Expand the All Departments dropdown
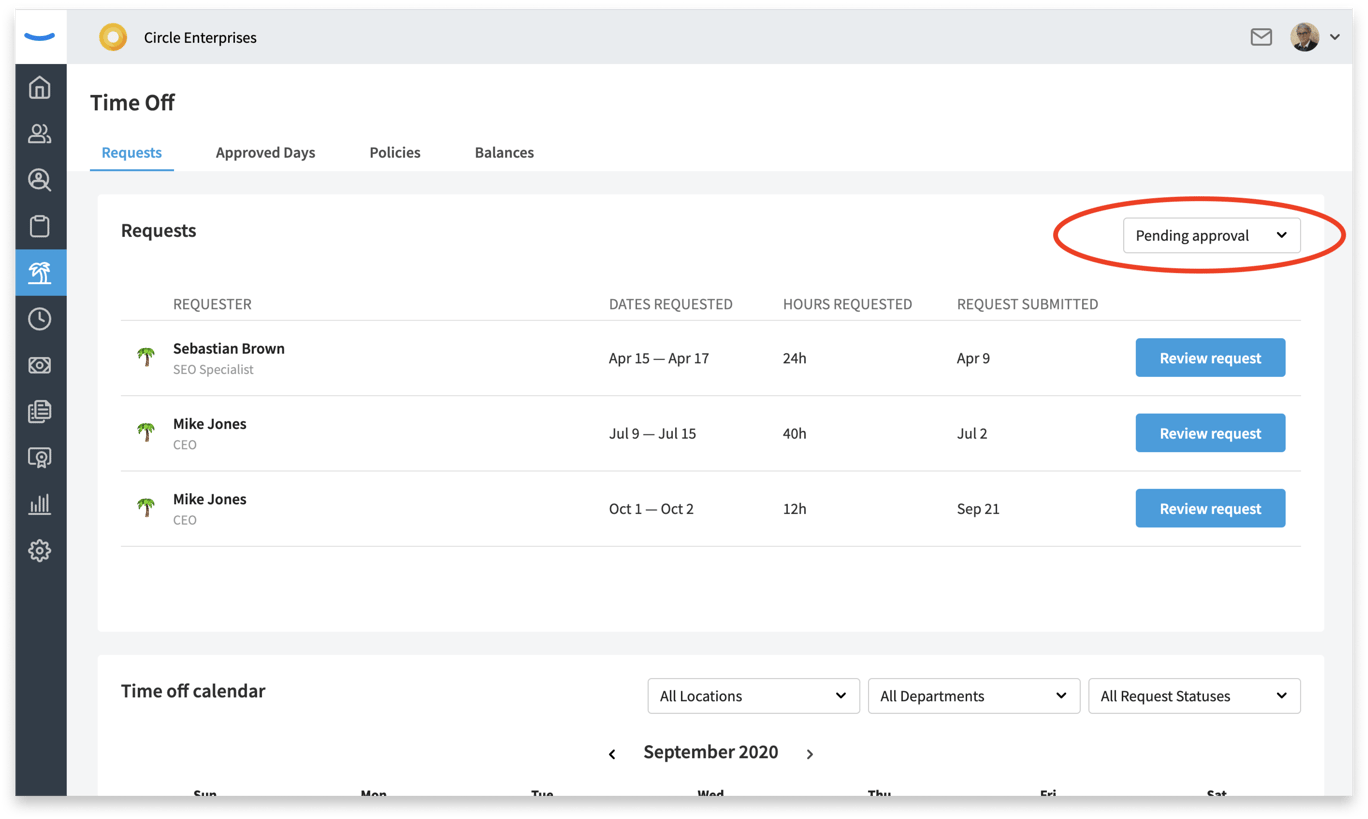This screenshot has width=1368, height=819. (x=973, y=696)
